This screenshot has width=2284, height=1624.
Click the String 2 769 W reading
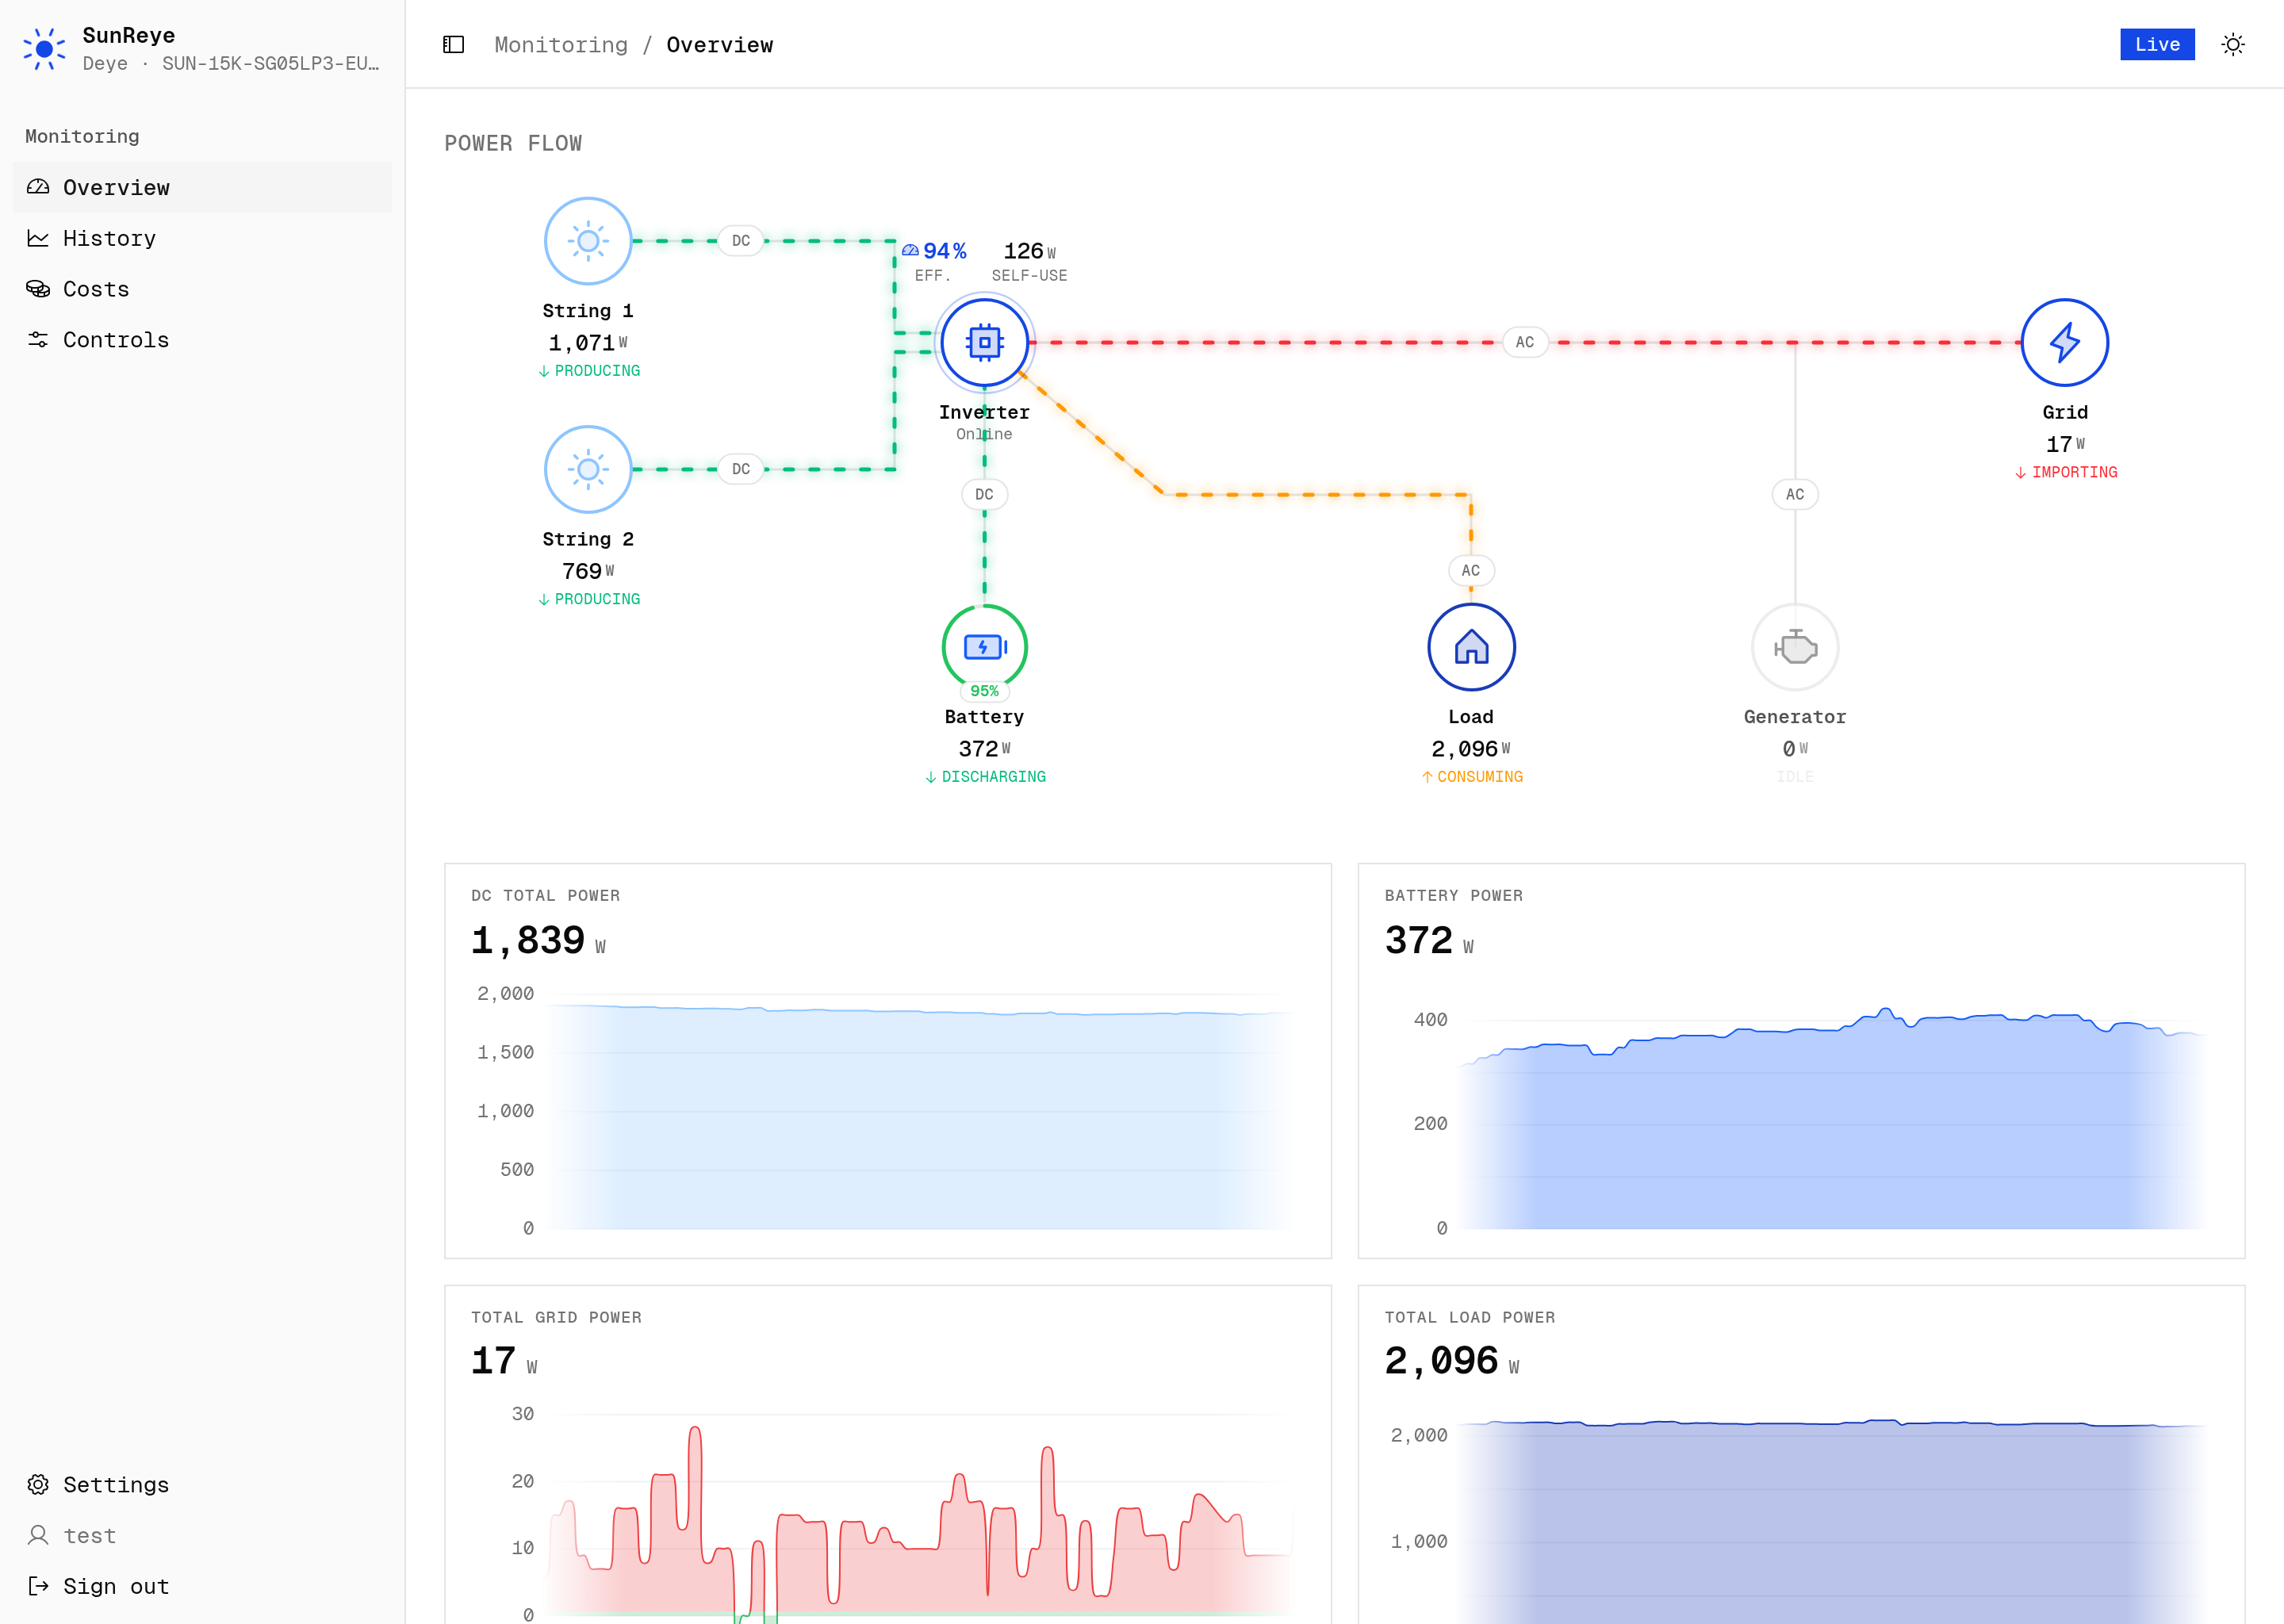588,571
